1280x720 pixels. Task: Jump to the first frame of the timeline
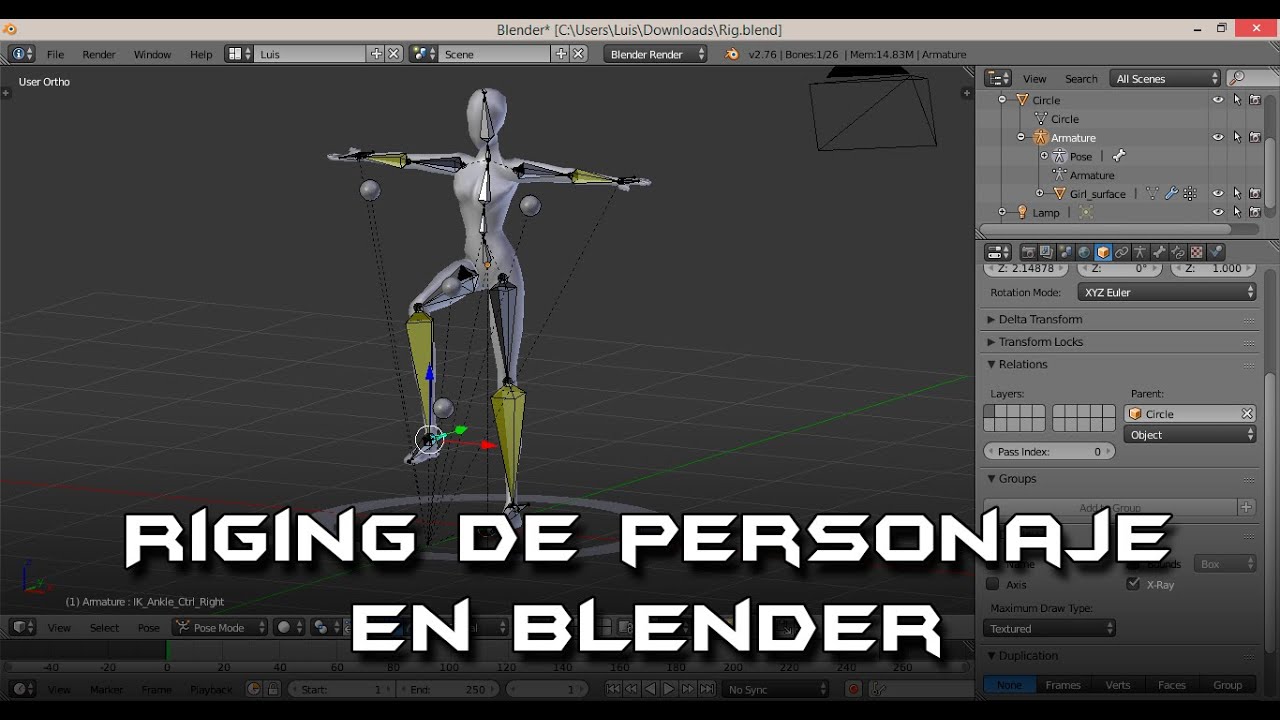[613, 689]
